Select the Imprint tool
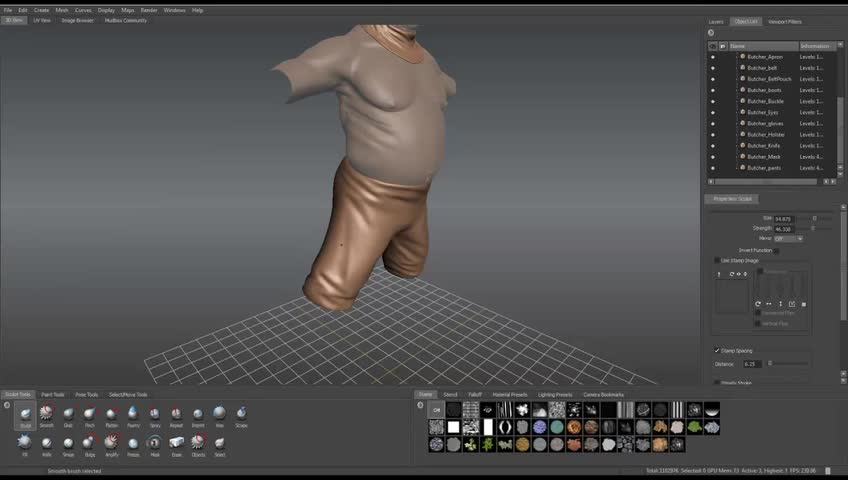The width and height of the screenshot is (848, 480). pos(198,416)
